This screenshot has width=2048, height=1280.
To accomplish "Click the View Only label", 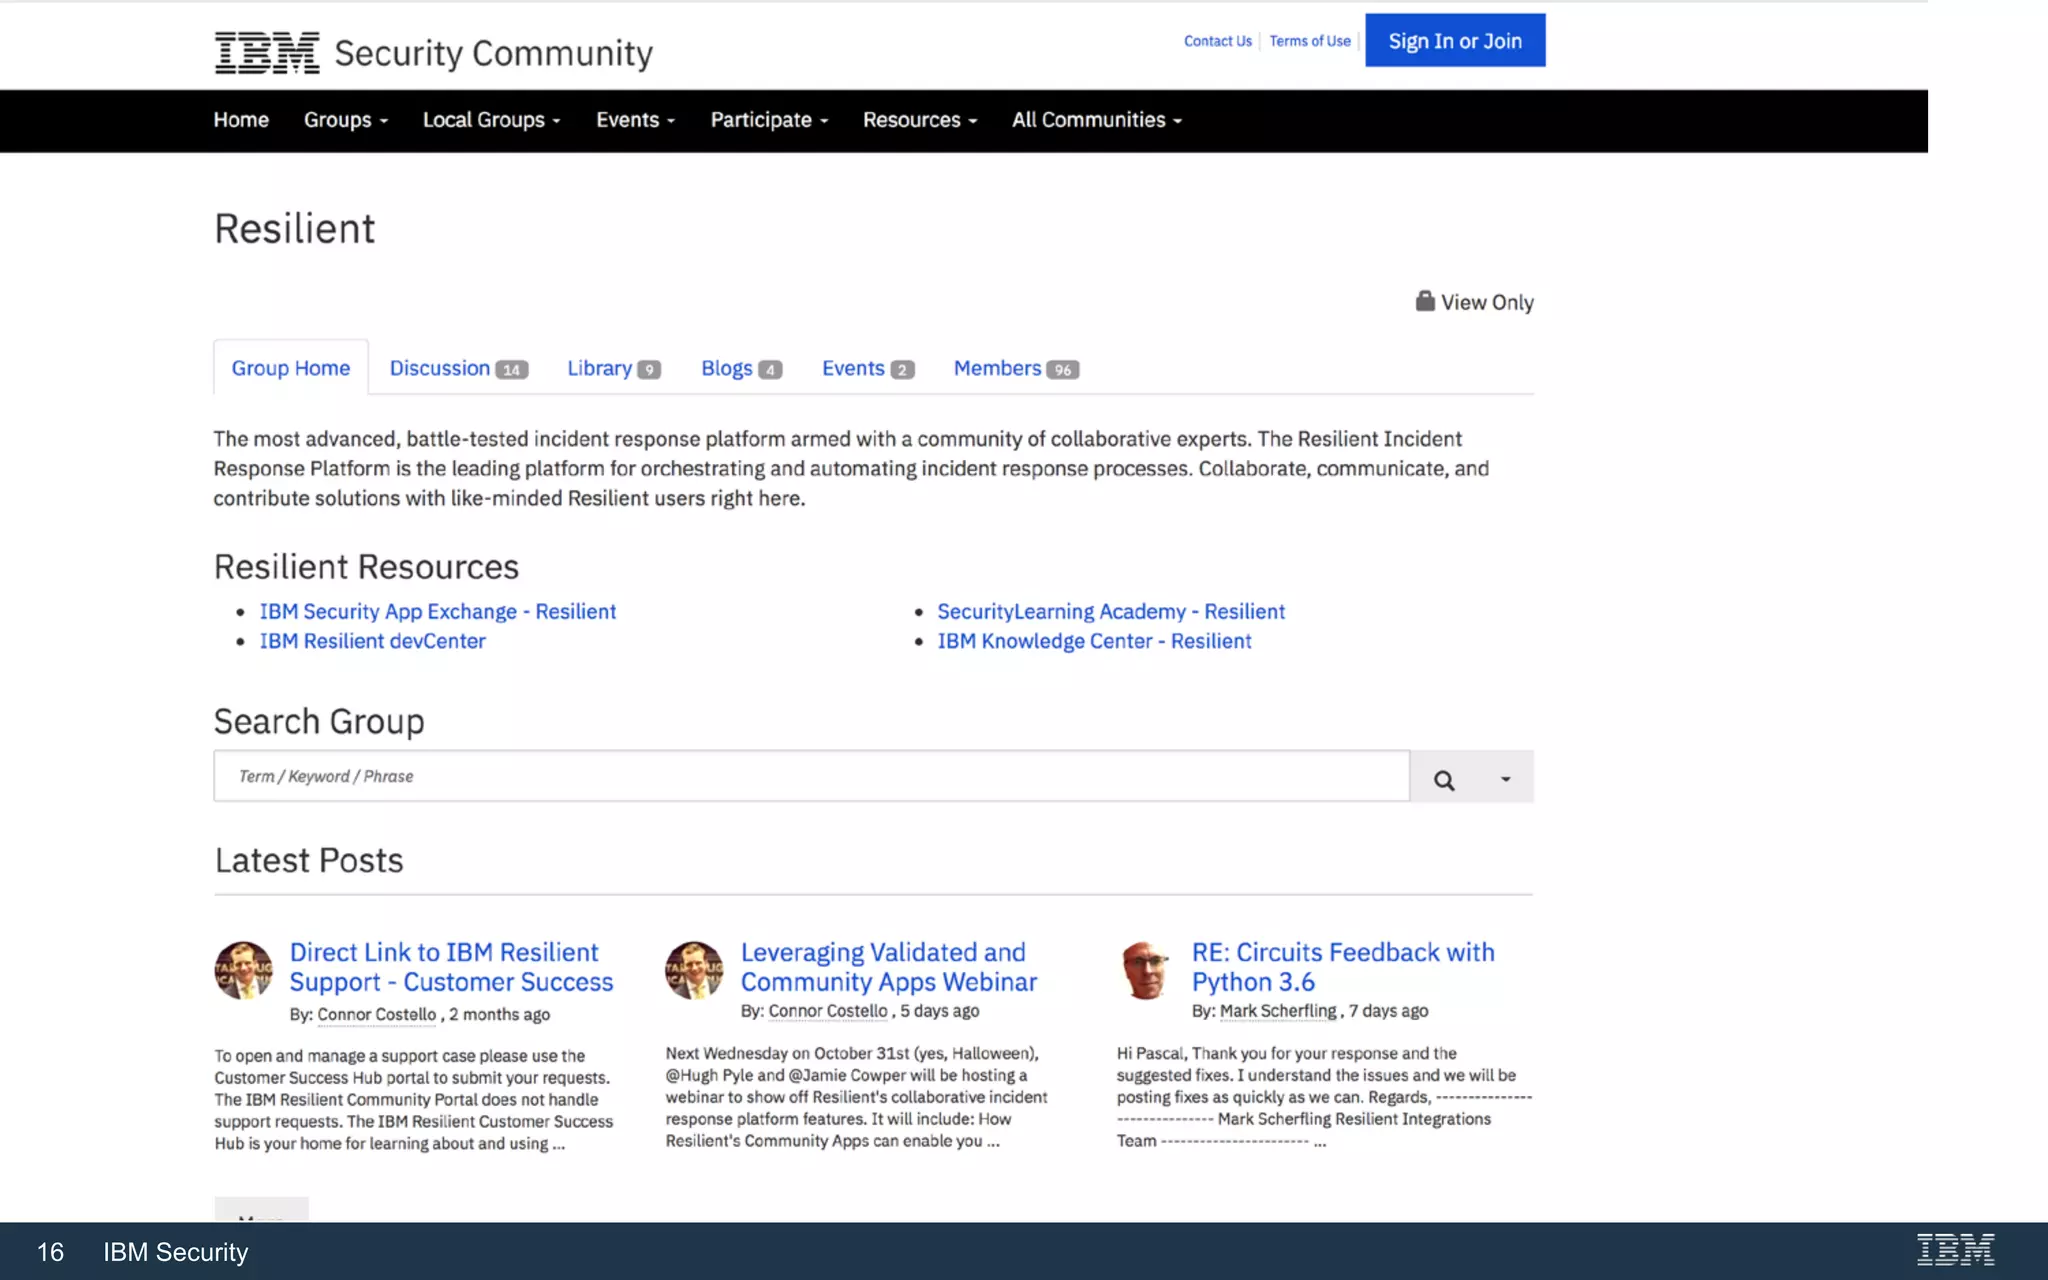I will (x=1487, y=302).
